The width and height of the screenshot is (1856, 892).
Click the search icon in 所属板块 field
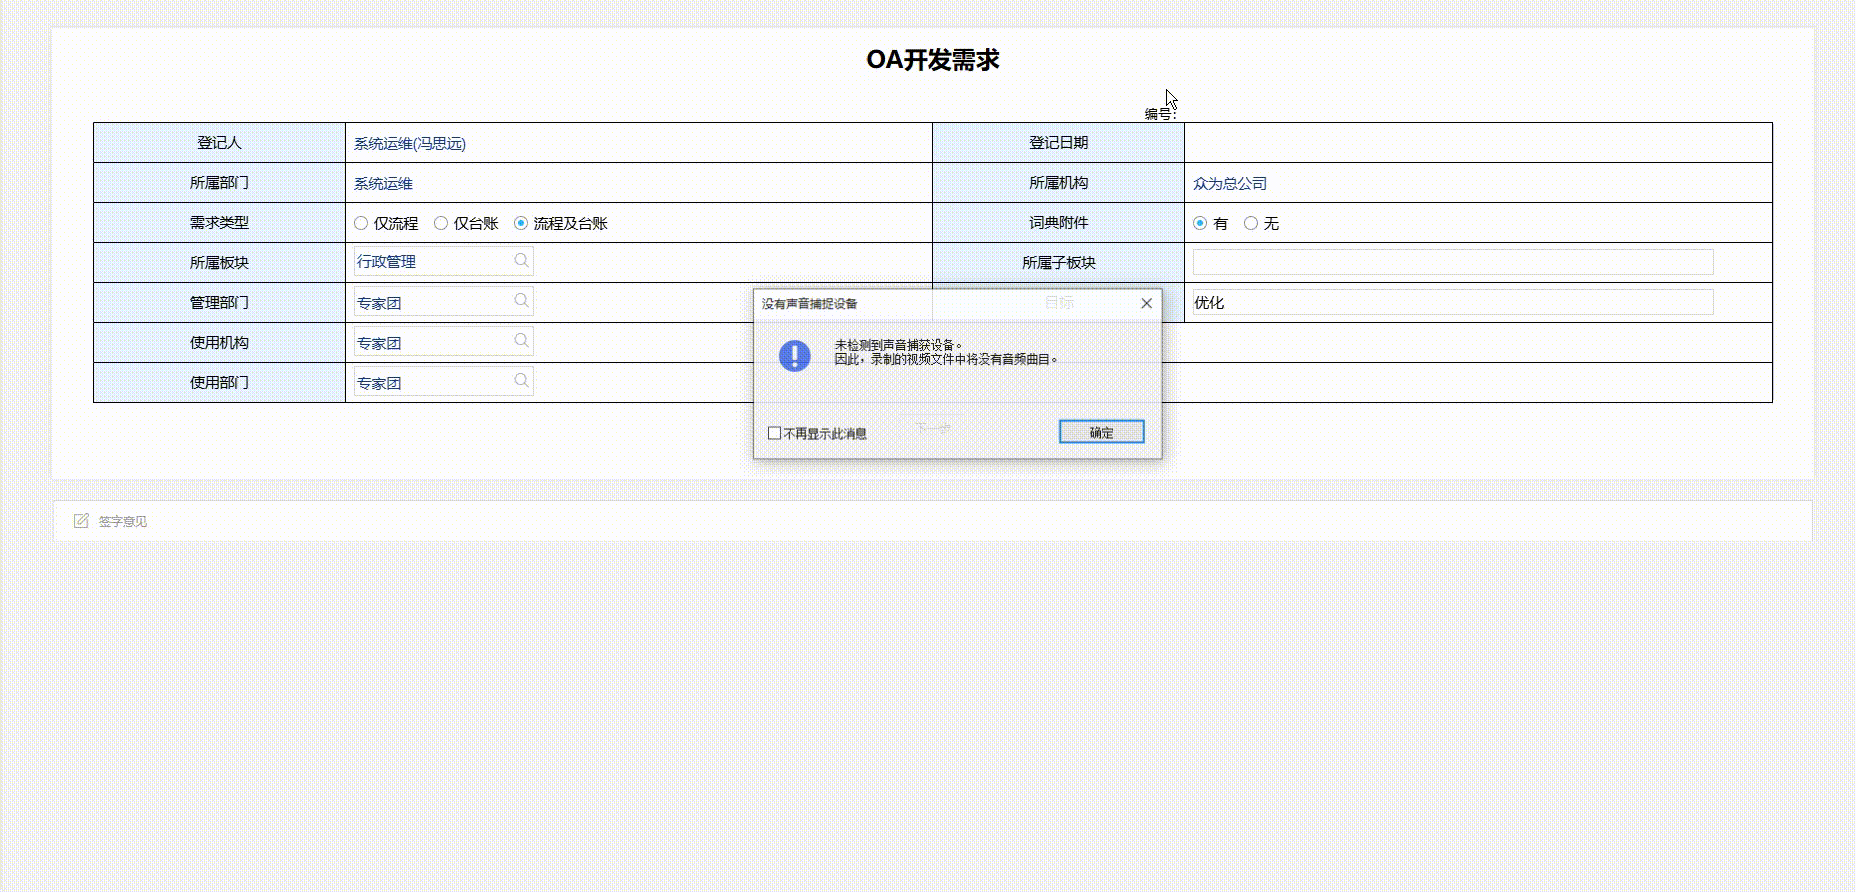521,261
